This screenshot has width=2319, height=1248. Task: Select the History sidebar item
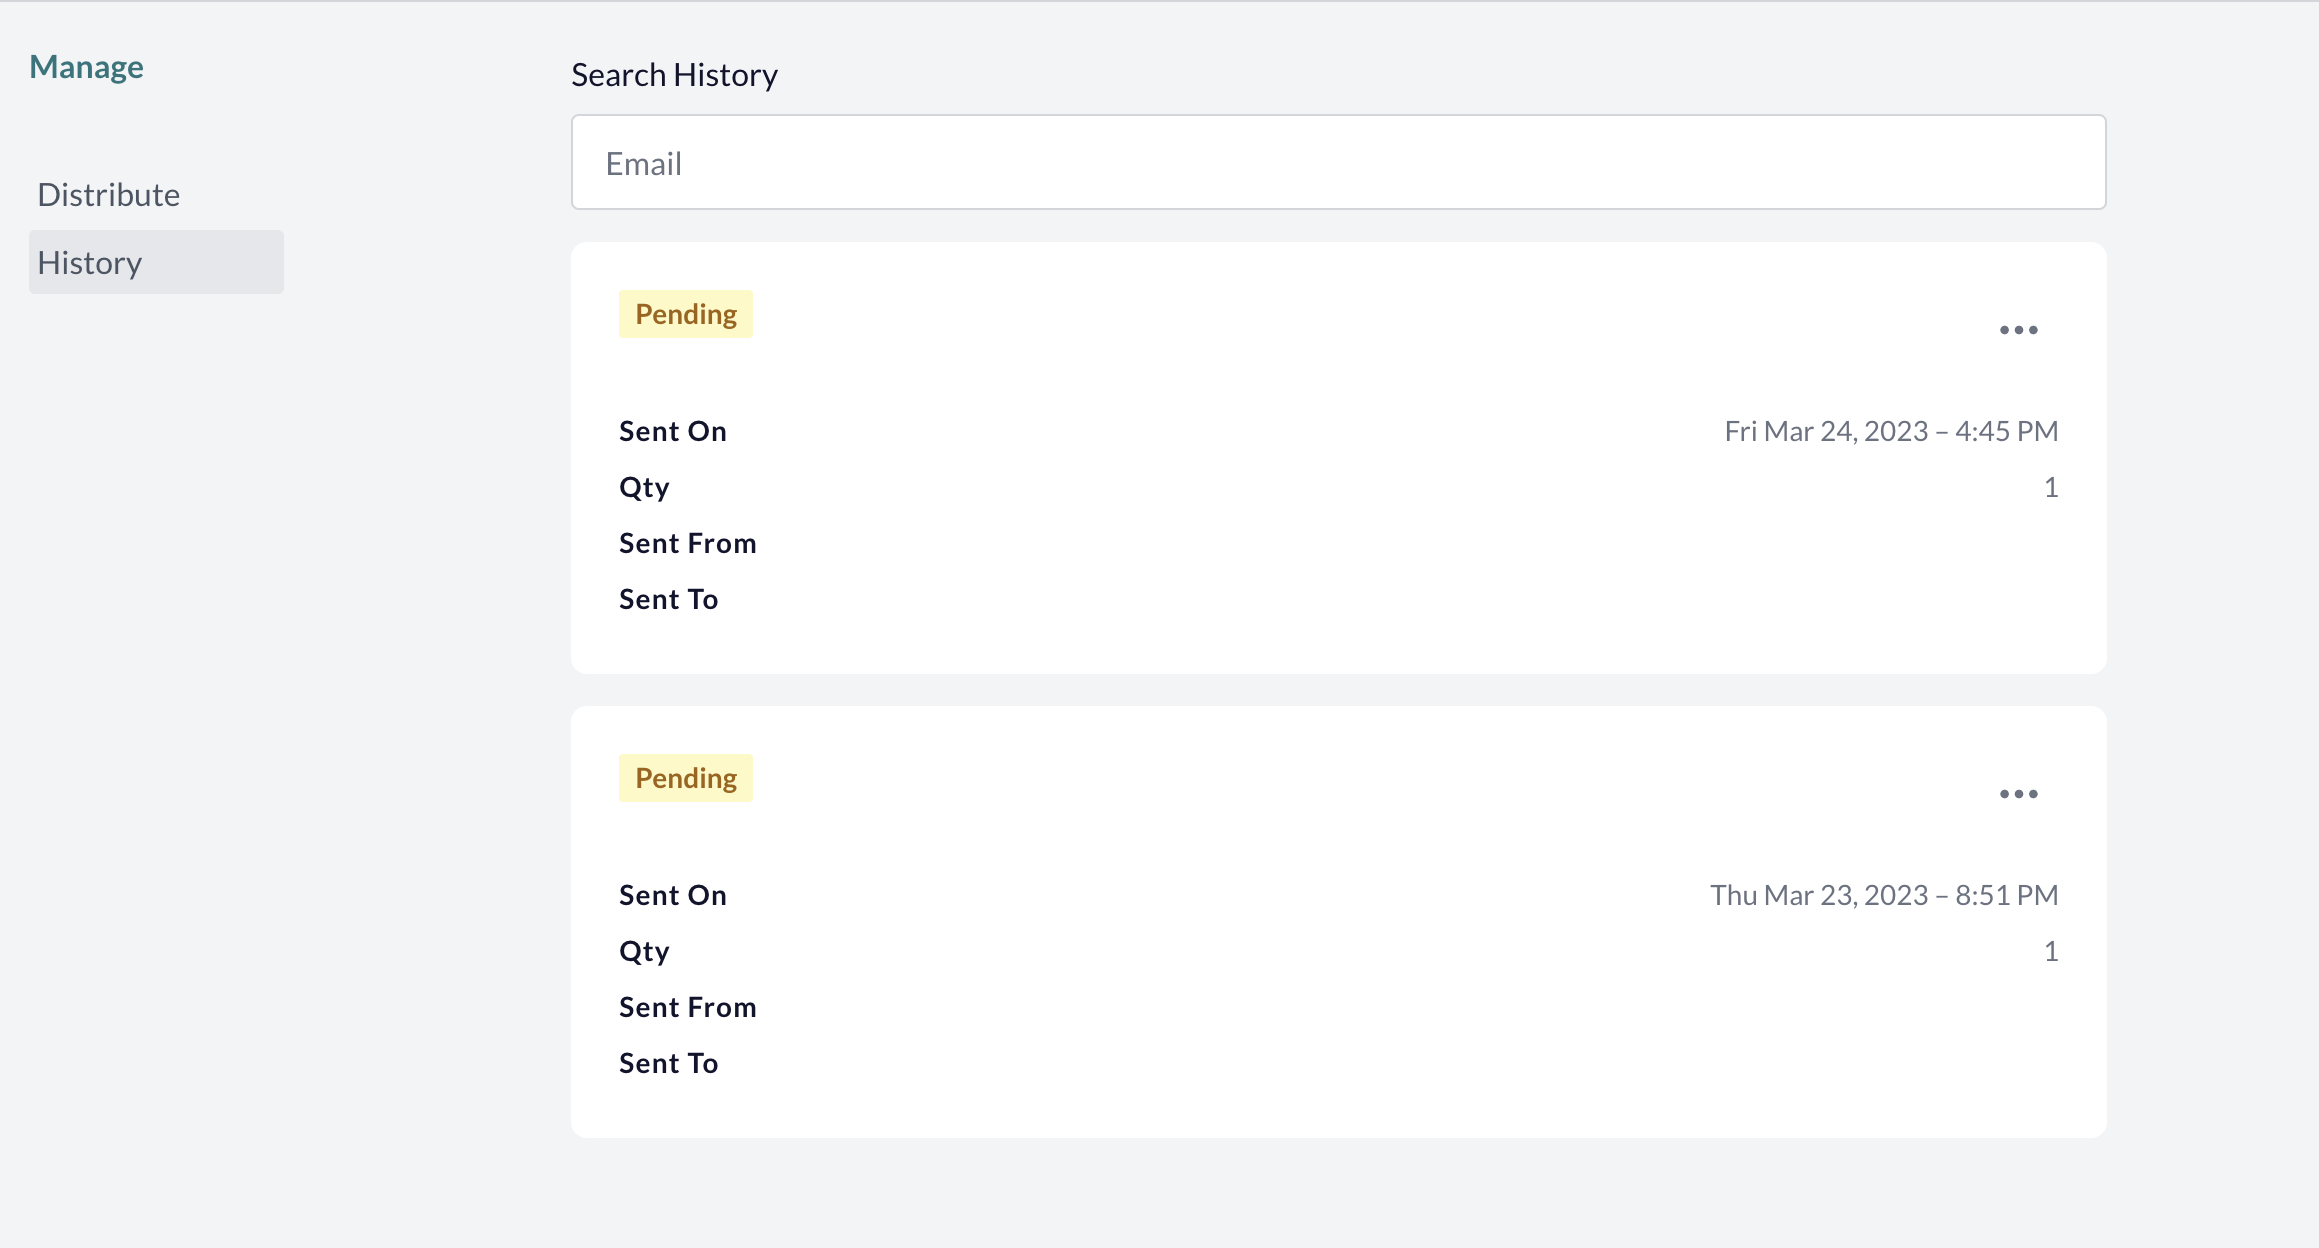[x=156, y=262]
